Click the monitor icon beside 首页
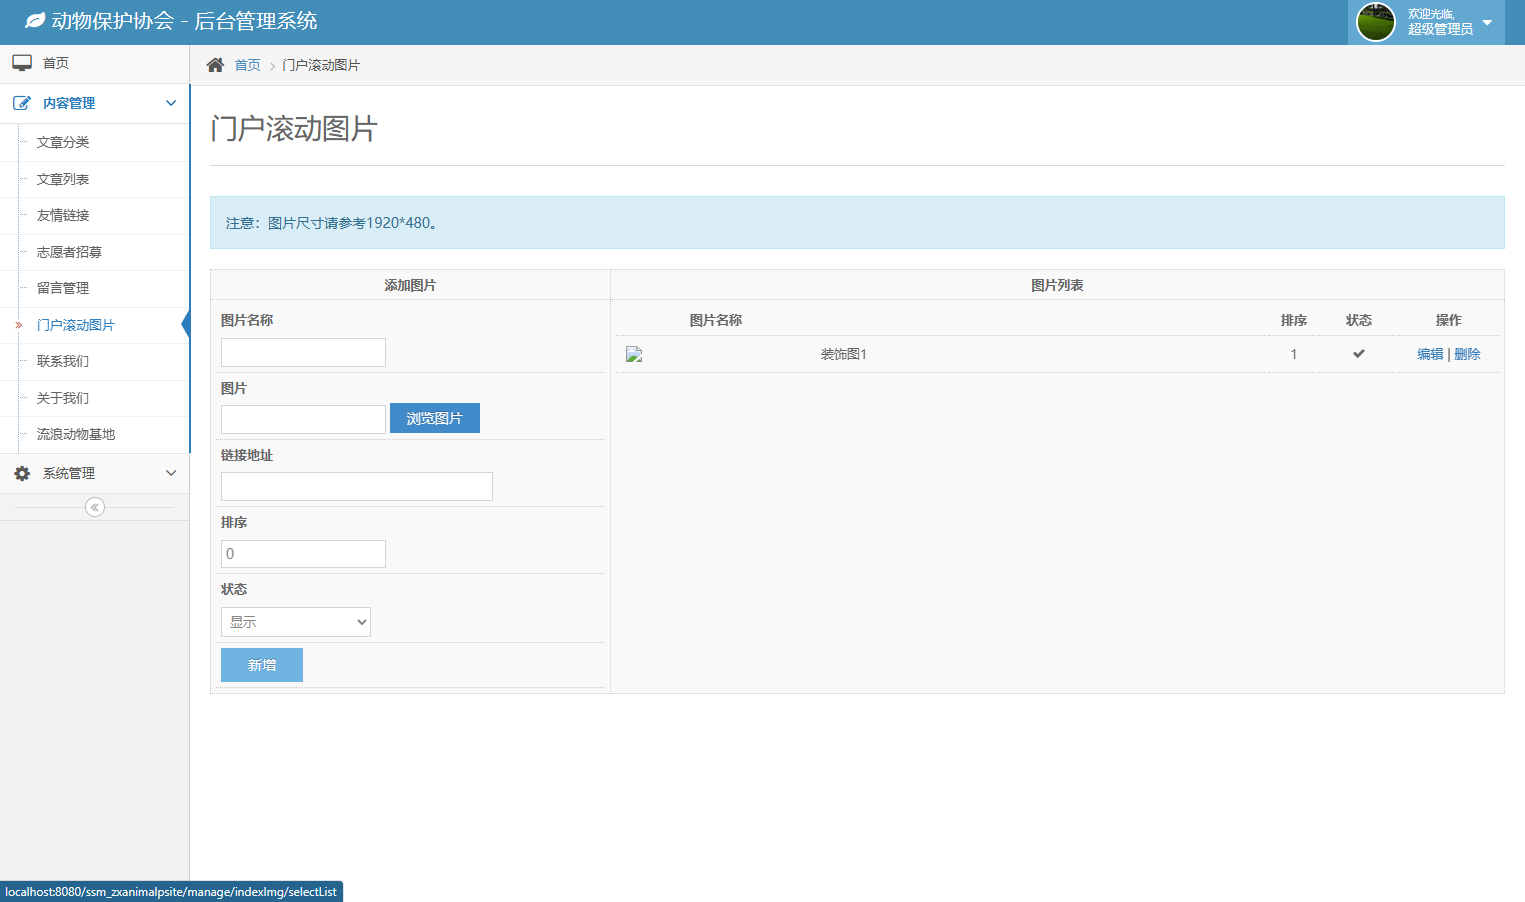Viewport: 1525px width, 902px height. tap(22, 63)
